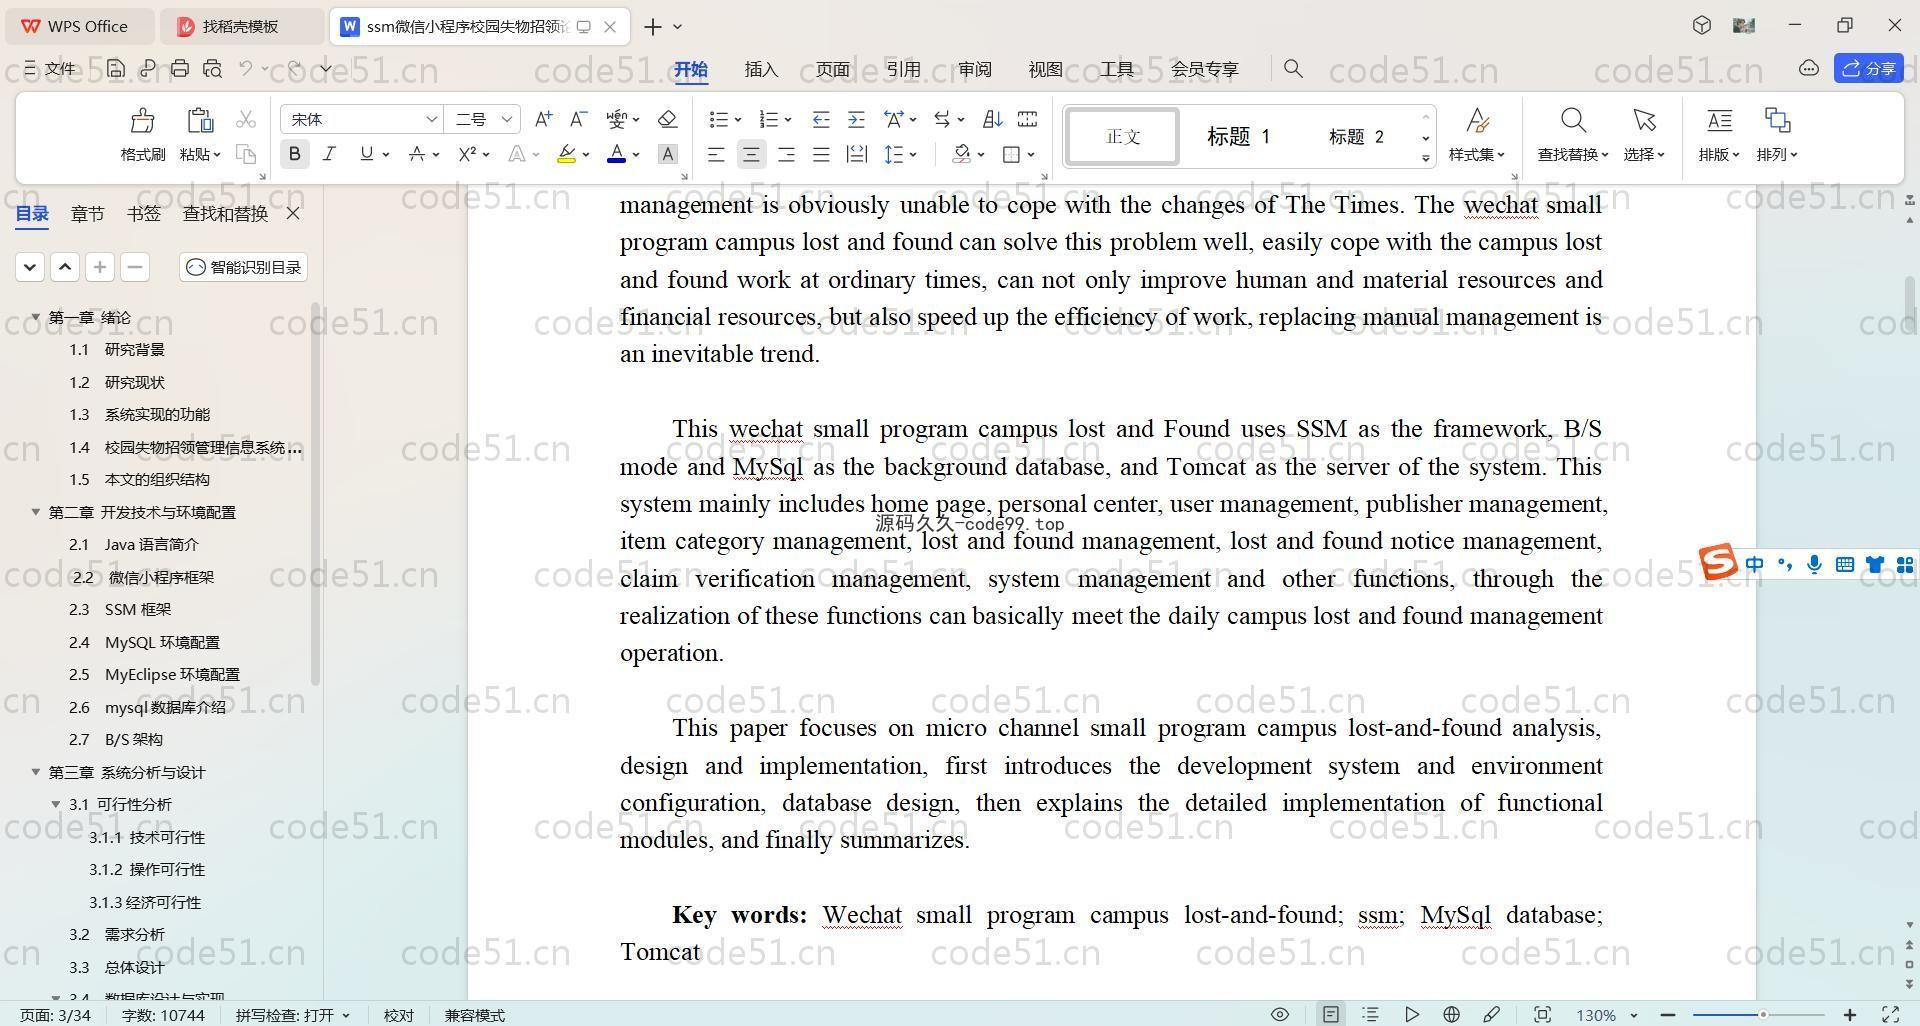The width and height of the screenshot is (1920, 1026).
Task: Toggle Align Right paragraph alignment
Action: tap(786, 154)
